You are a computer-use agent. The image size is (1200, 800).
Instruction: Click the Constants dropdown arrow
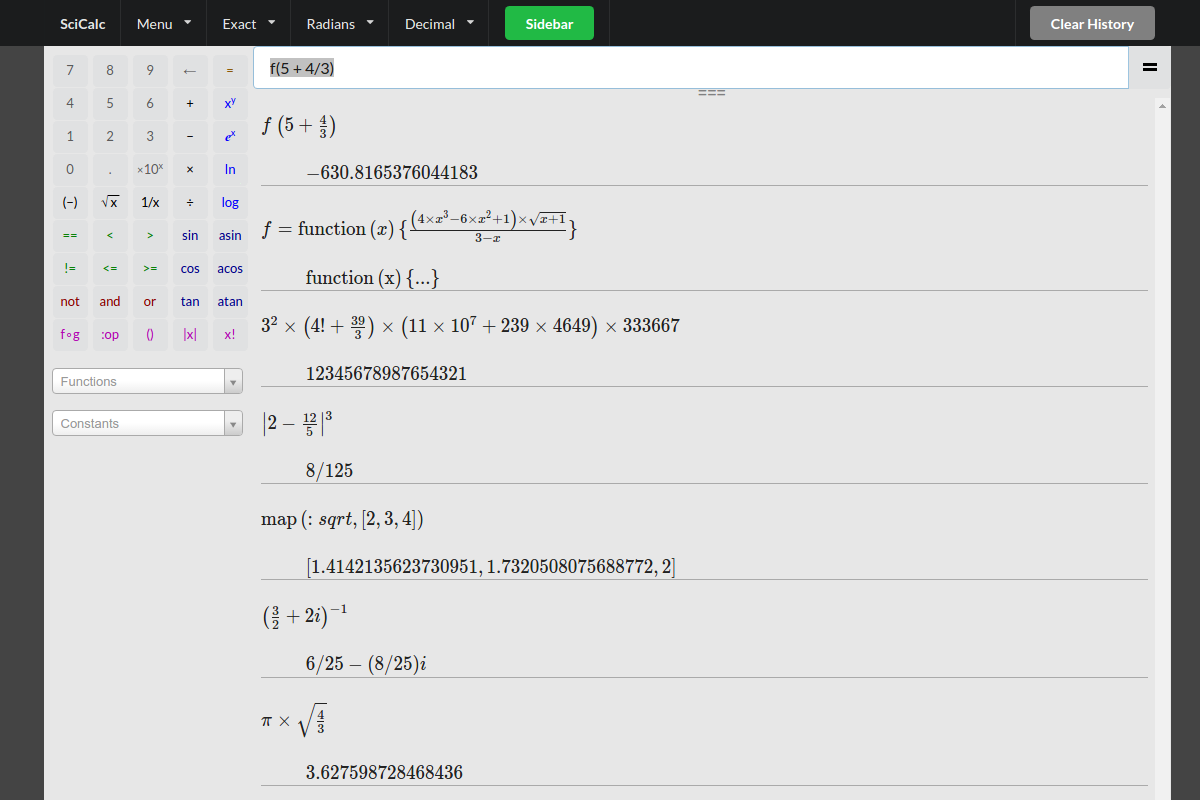point(234,424)
